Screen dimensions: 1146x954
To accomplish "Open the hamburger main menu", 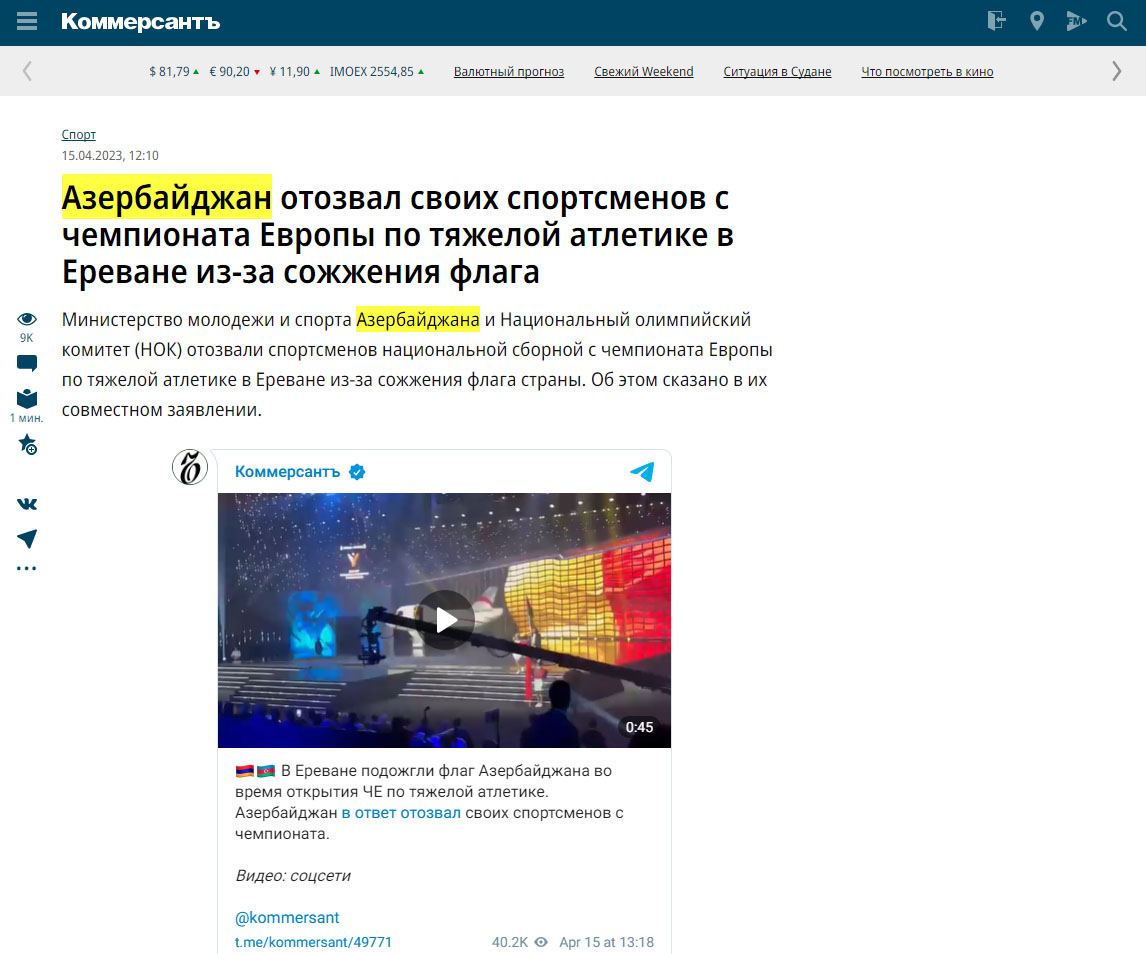I will click(27, 21).
